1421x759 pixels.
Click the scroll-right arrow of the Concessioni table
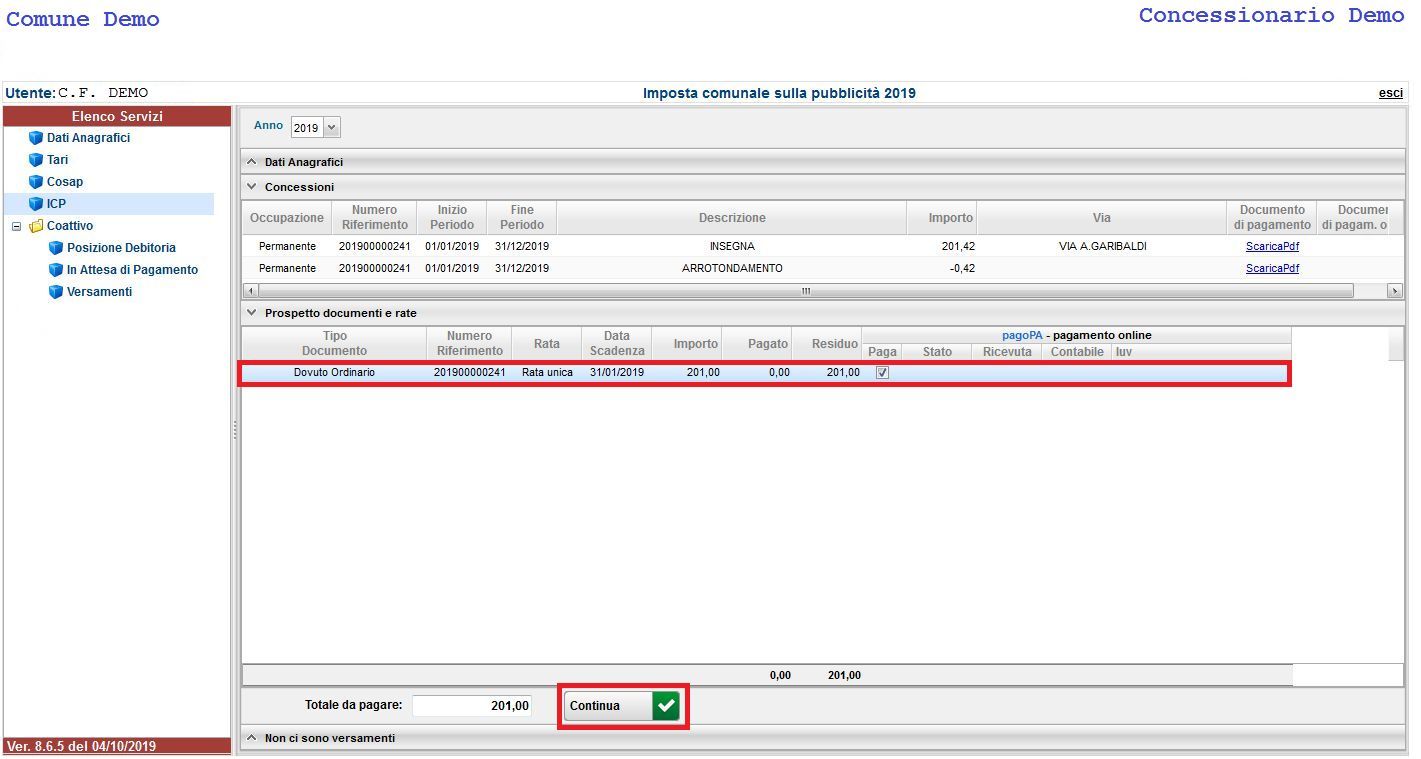pyautogui.click(x=1395, y=291)
